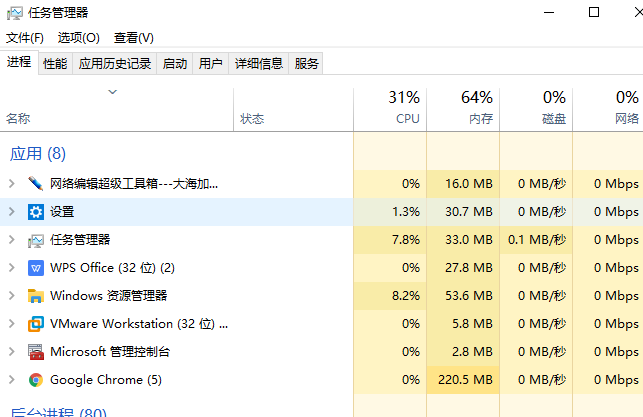Switch to the 性能 tab
The width and height of the screenshot is (643, 417).
tap(55, 64)
